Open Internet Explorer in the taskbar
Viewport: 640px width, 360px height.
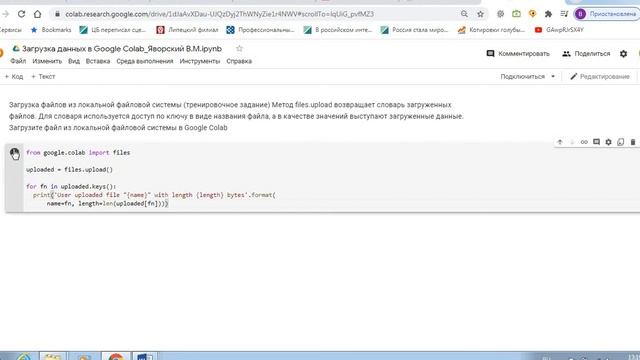pos(24,356)
